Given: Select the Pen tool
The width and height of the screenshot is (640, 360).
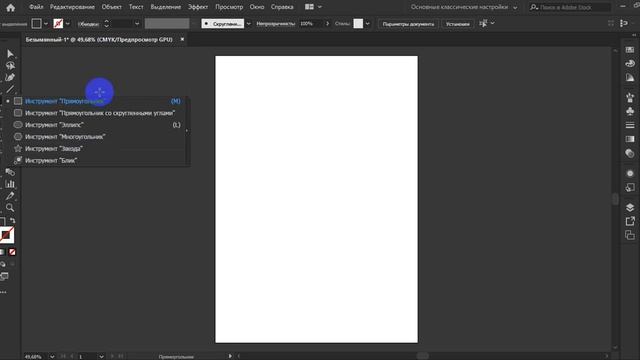Looking at the screenshot, I should pyautogui.click(x=10, y=78).
